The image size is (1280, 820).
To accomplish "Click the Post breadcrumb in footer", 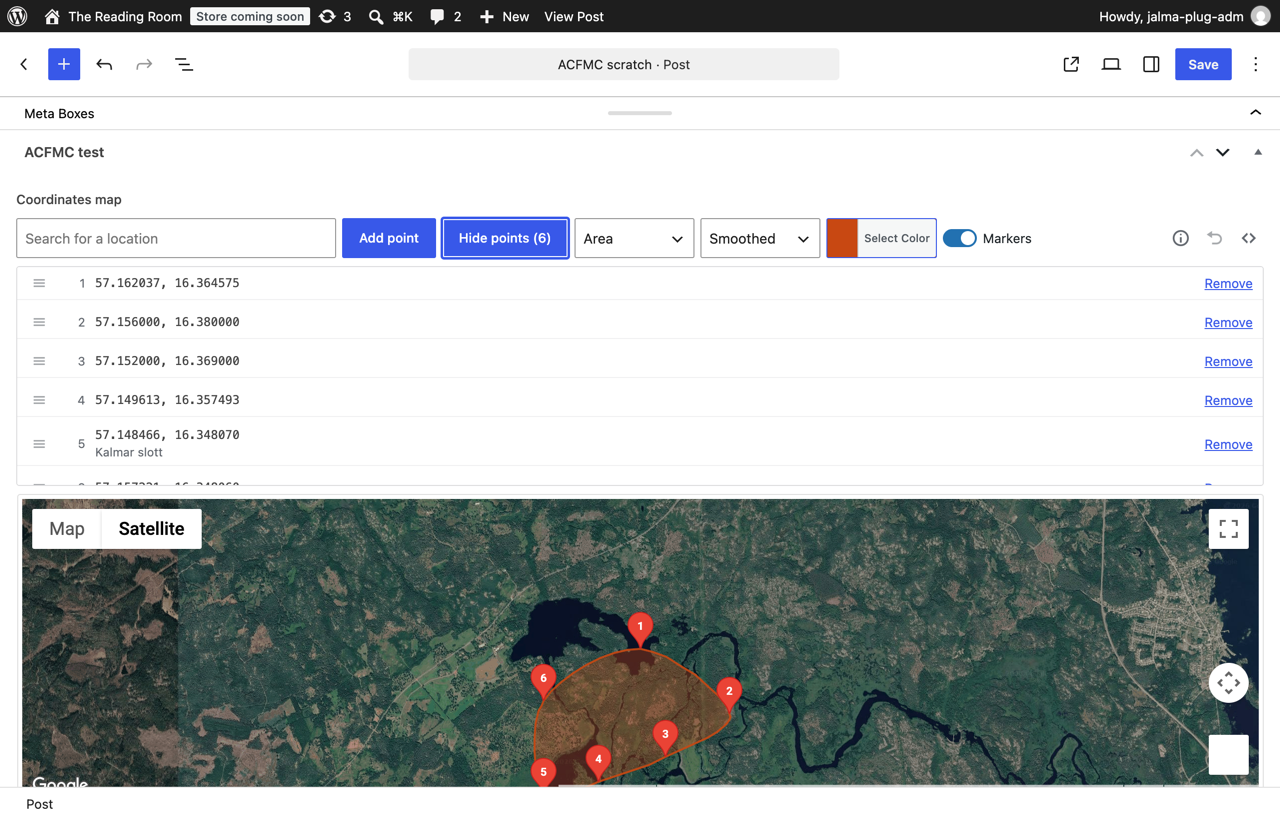I will coord(40,804).
